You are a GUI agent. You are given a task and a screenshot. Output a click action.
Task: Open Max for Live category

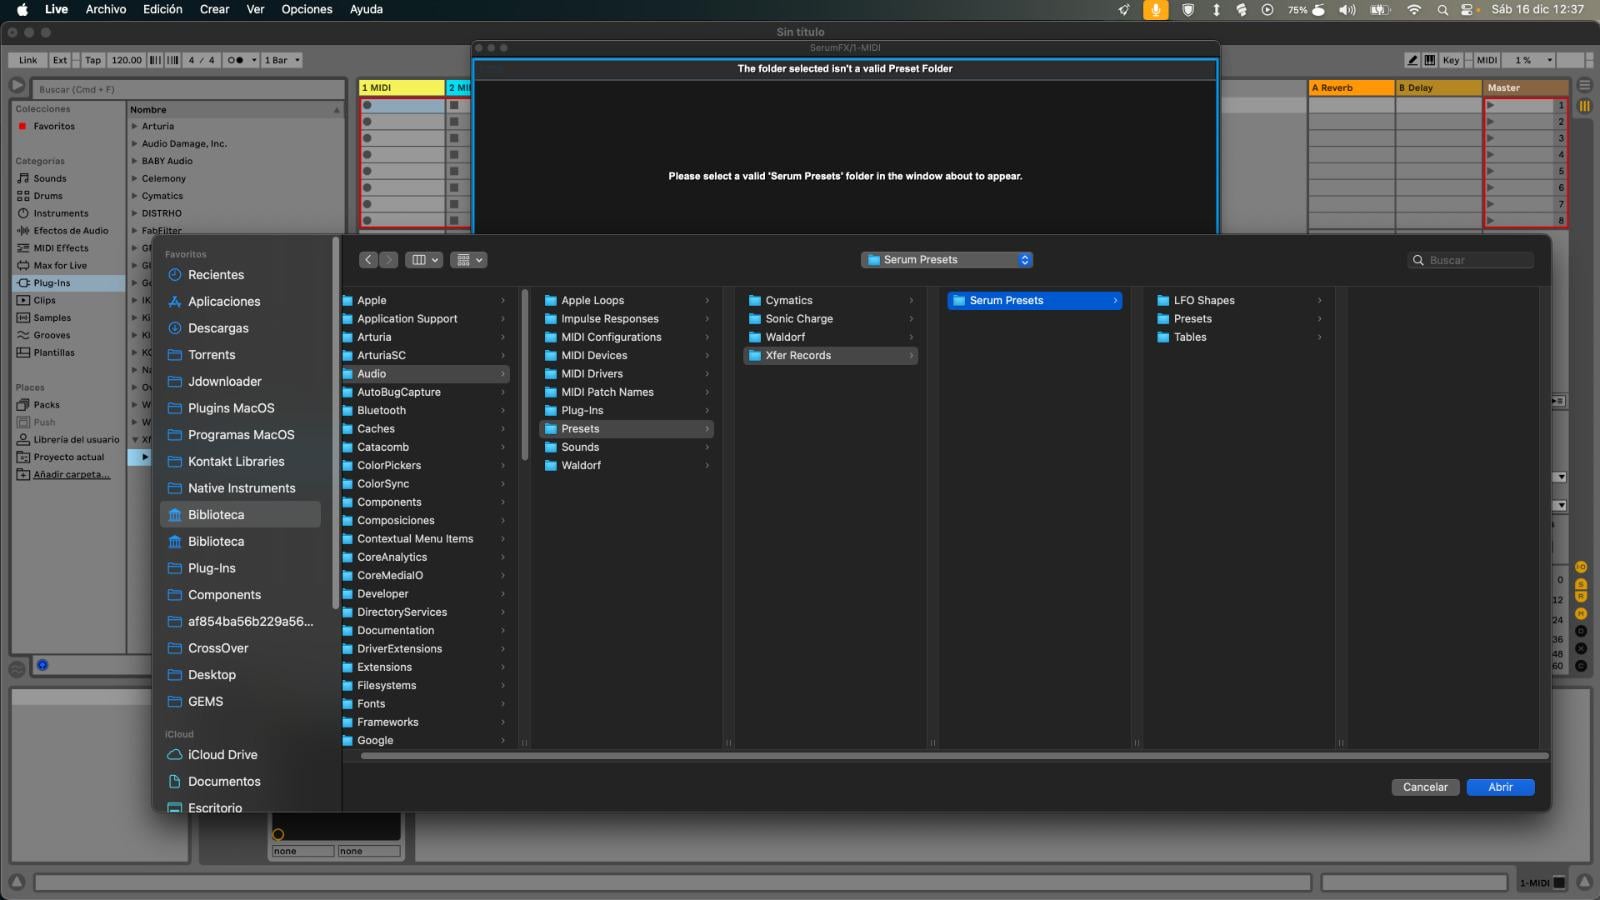60,266
